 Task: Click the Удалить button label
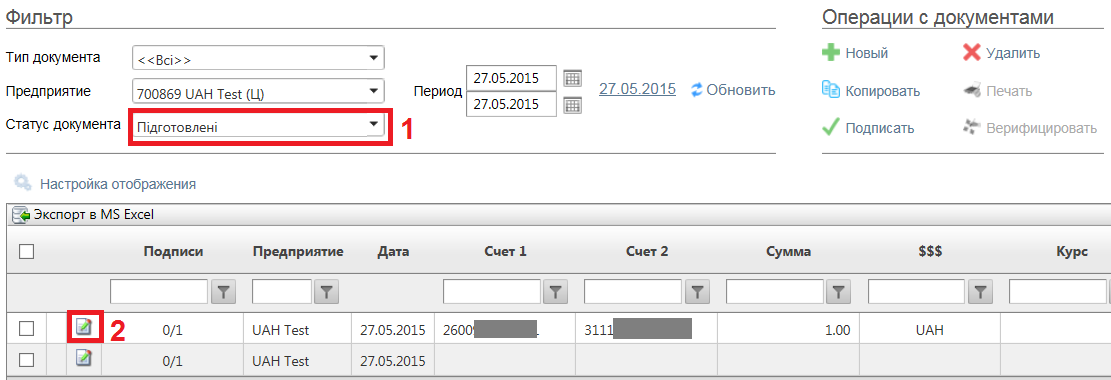[1013, 53]
